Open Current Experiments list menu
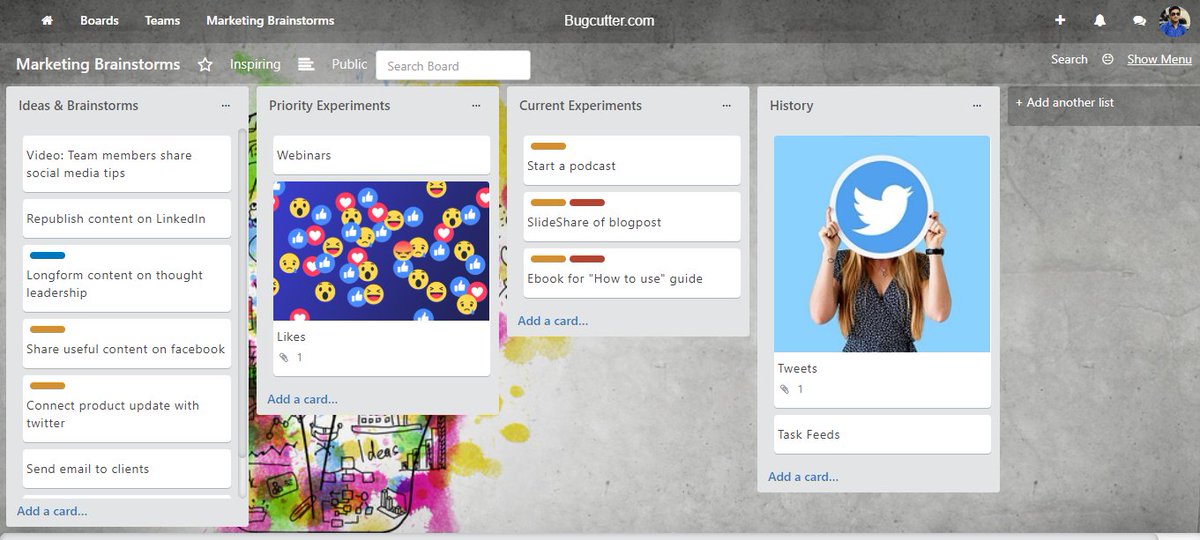 click(726, 105)
